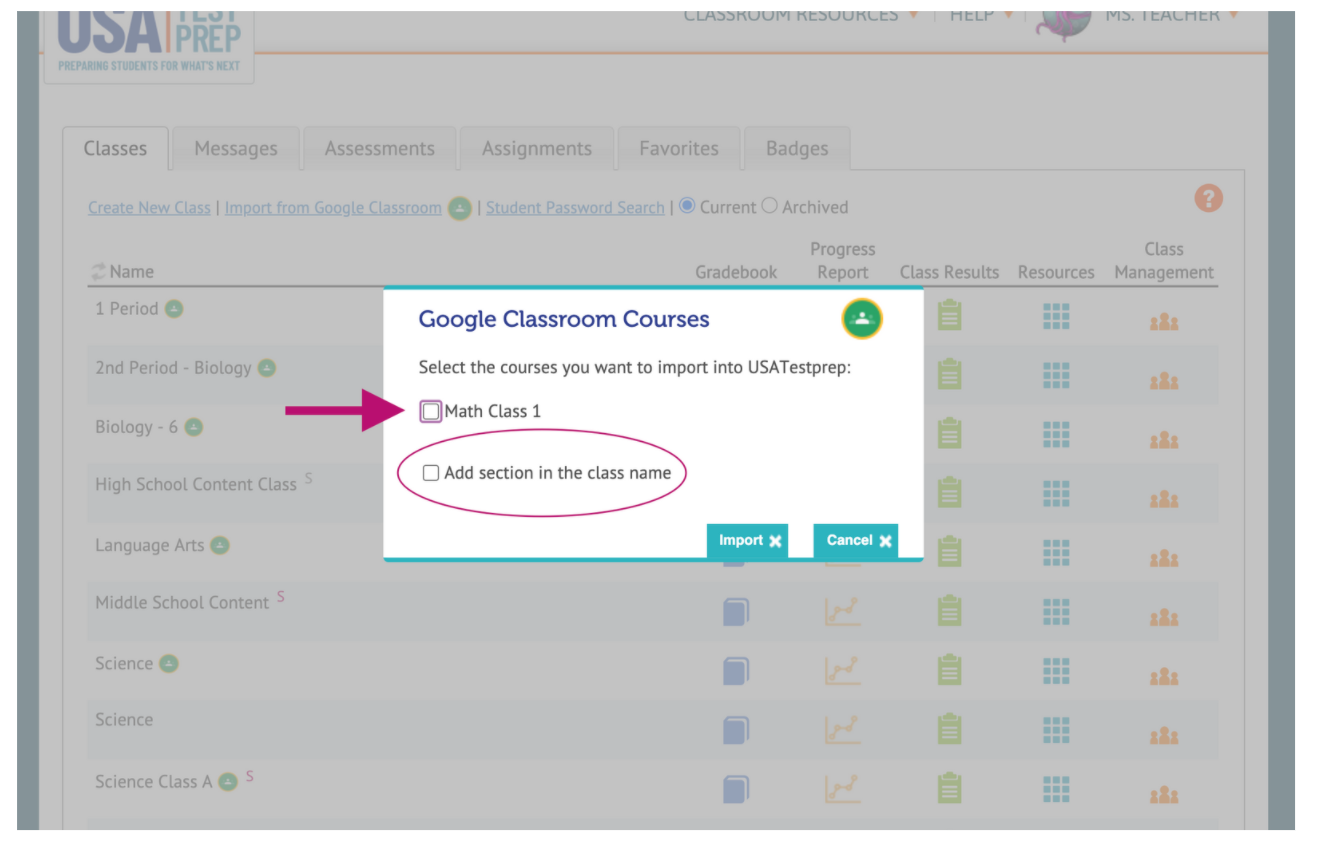Open Class Results for High School Content Class
1318x844 pixels.
pos(949,493)
